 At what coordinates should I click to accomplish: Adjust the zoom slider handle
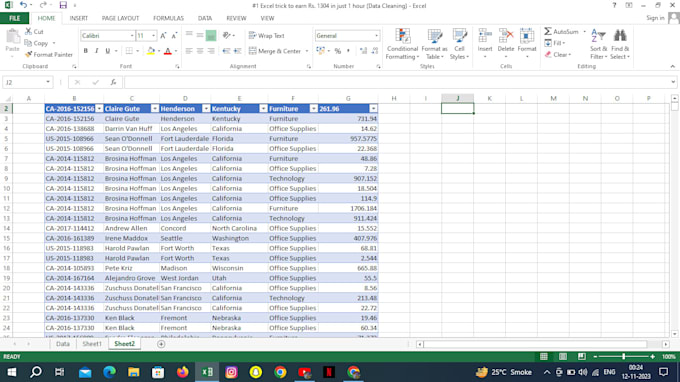(624, 356)
